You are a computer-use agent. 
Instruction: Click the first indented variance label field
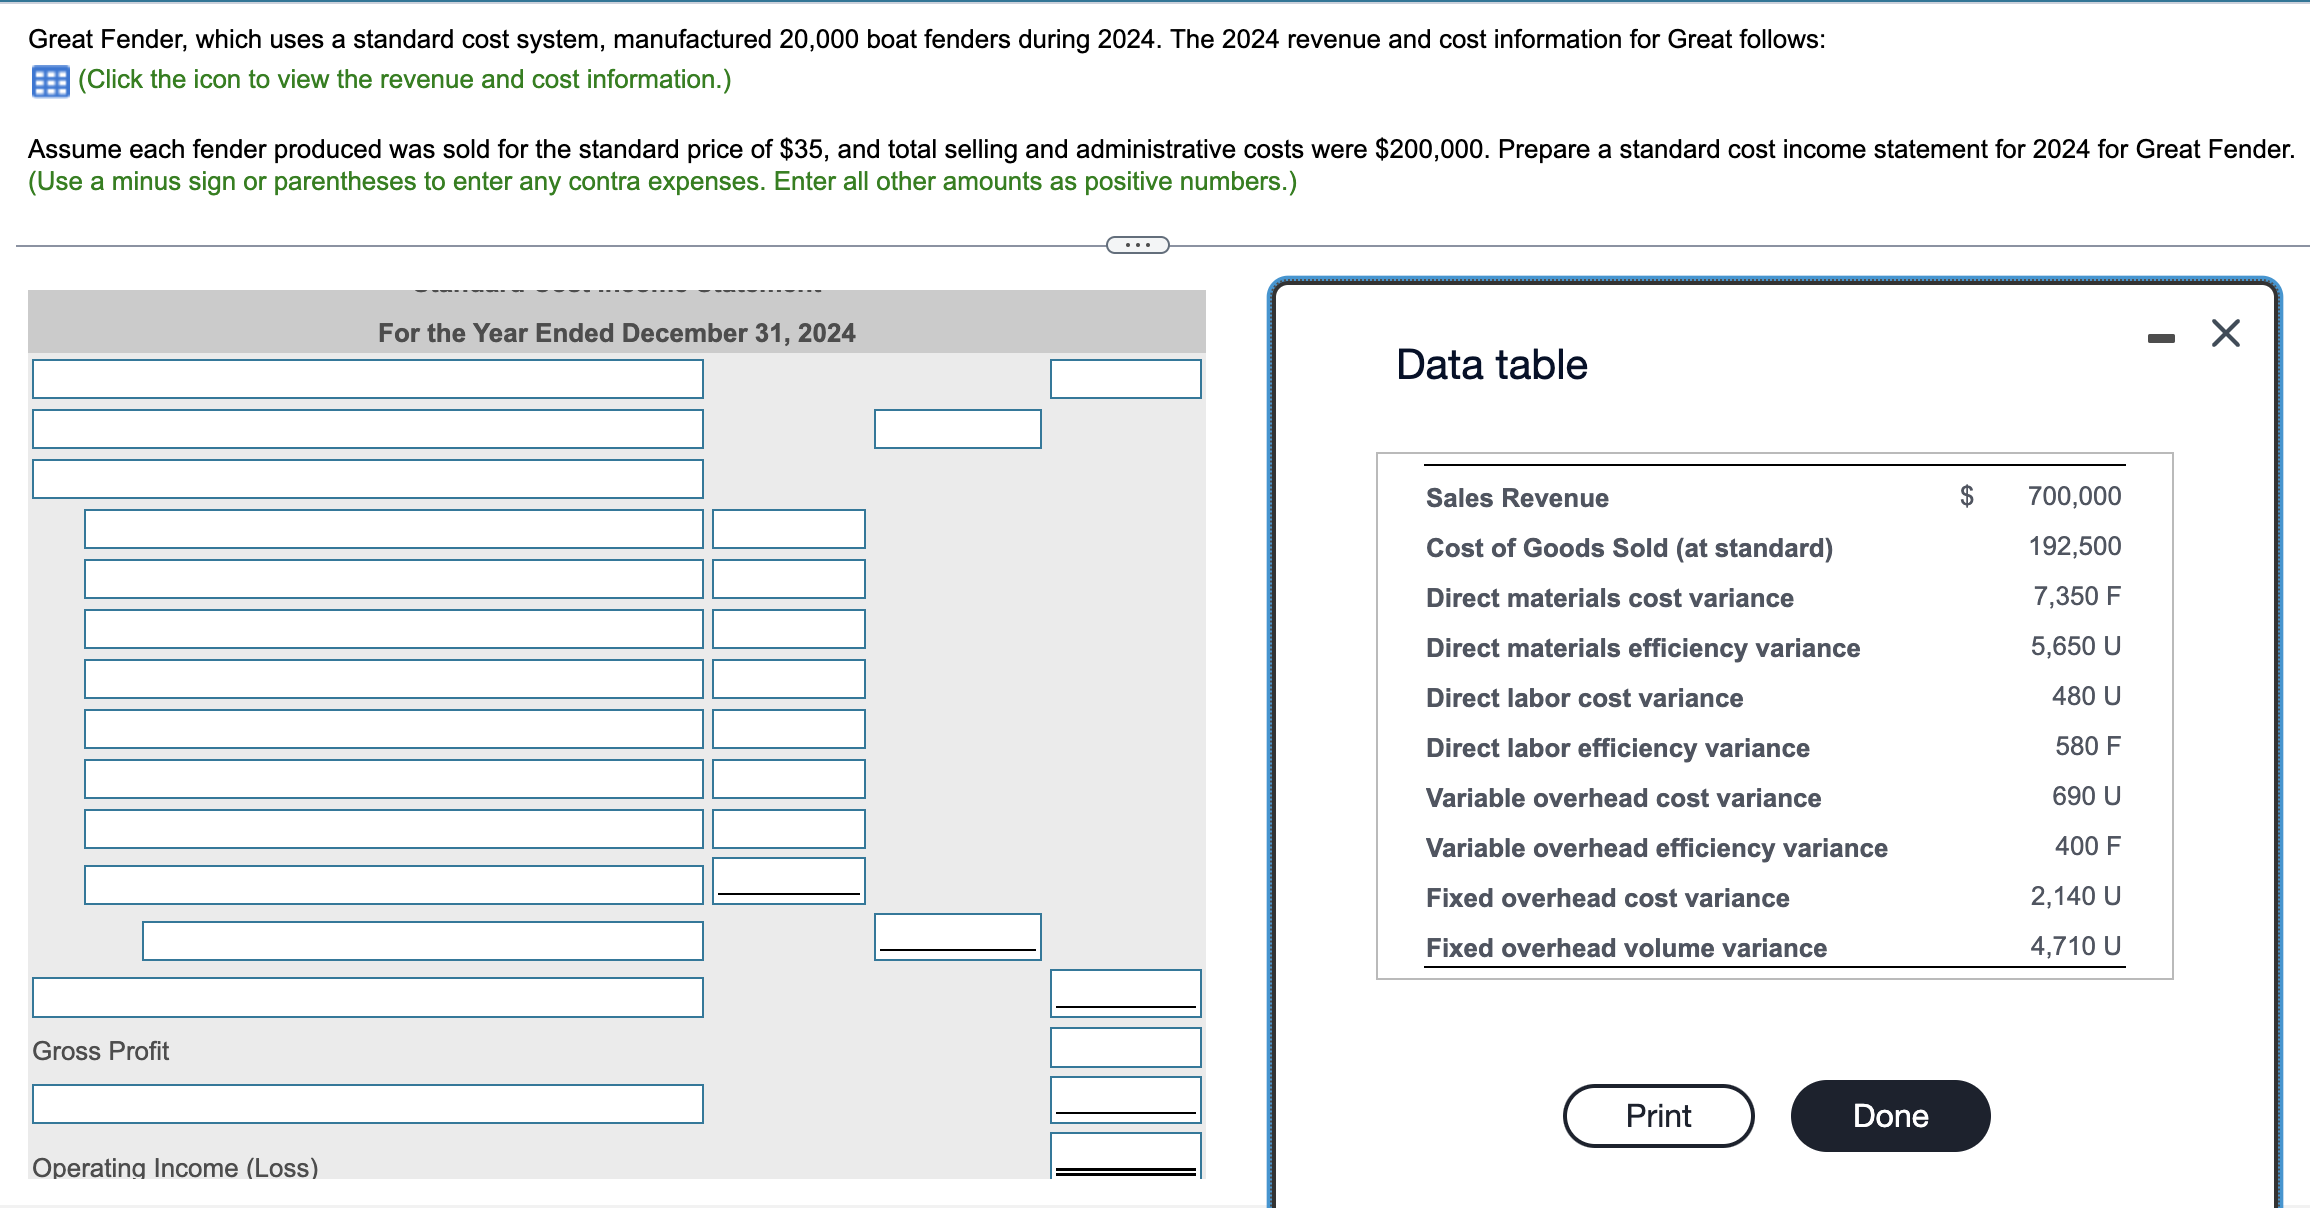pos(393,529)
